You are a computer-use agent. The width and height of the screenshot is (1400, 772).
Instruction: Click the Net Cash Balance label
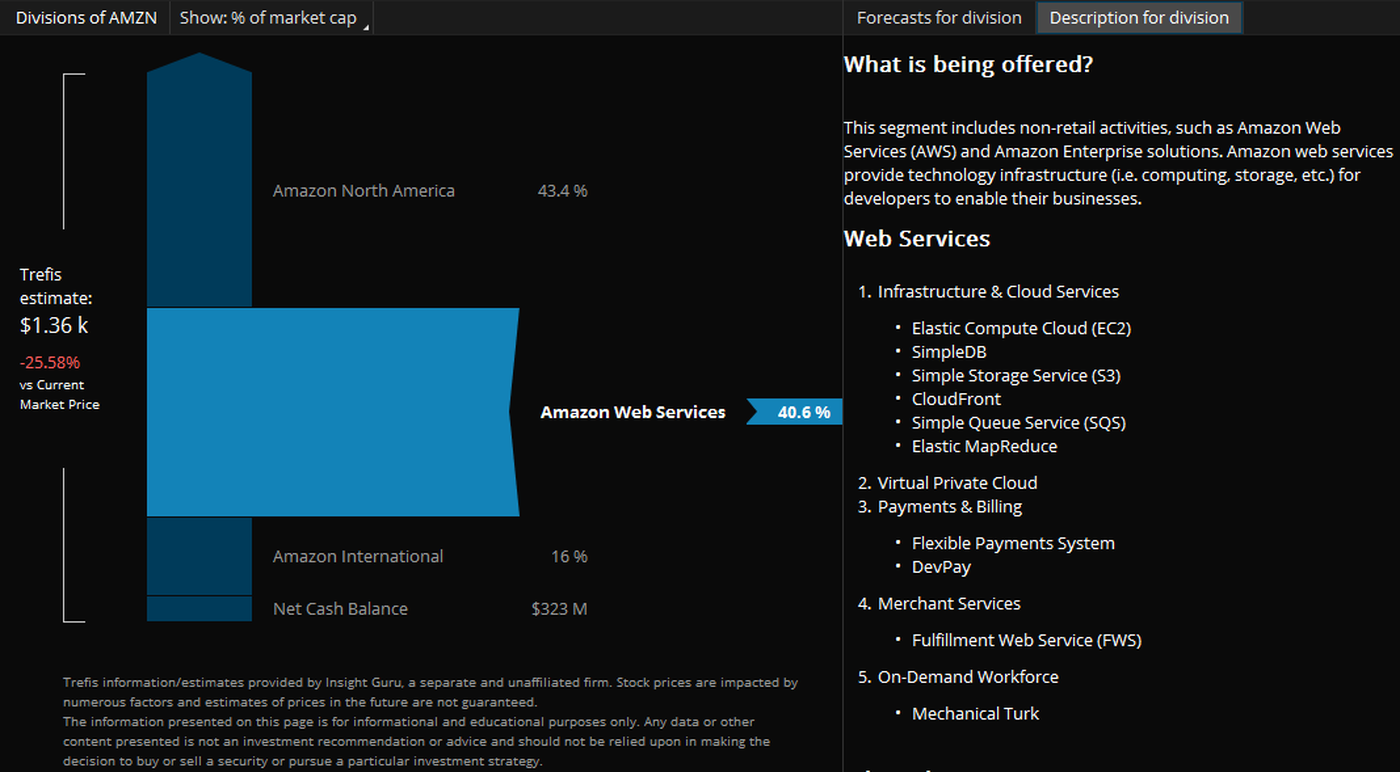pyautogui.click(x=340, y=609)
